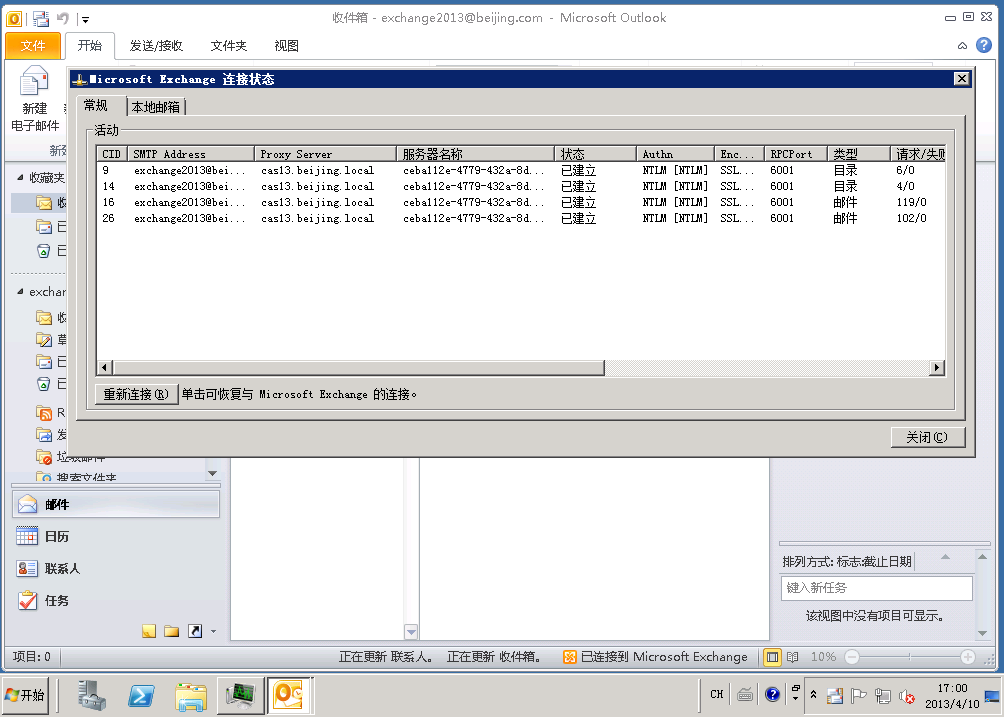Click the 排列方式 sort header in task pane
The image size is (1004, 717).
[x=846, y=561]
